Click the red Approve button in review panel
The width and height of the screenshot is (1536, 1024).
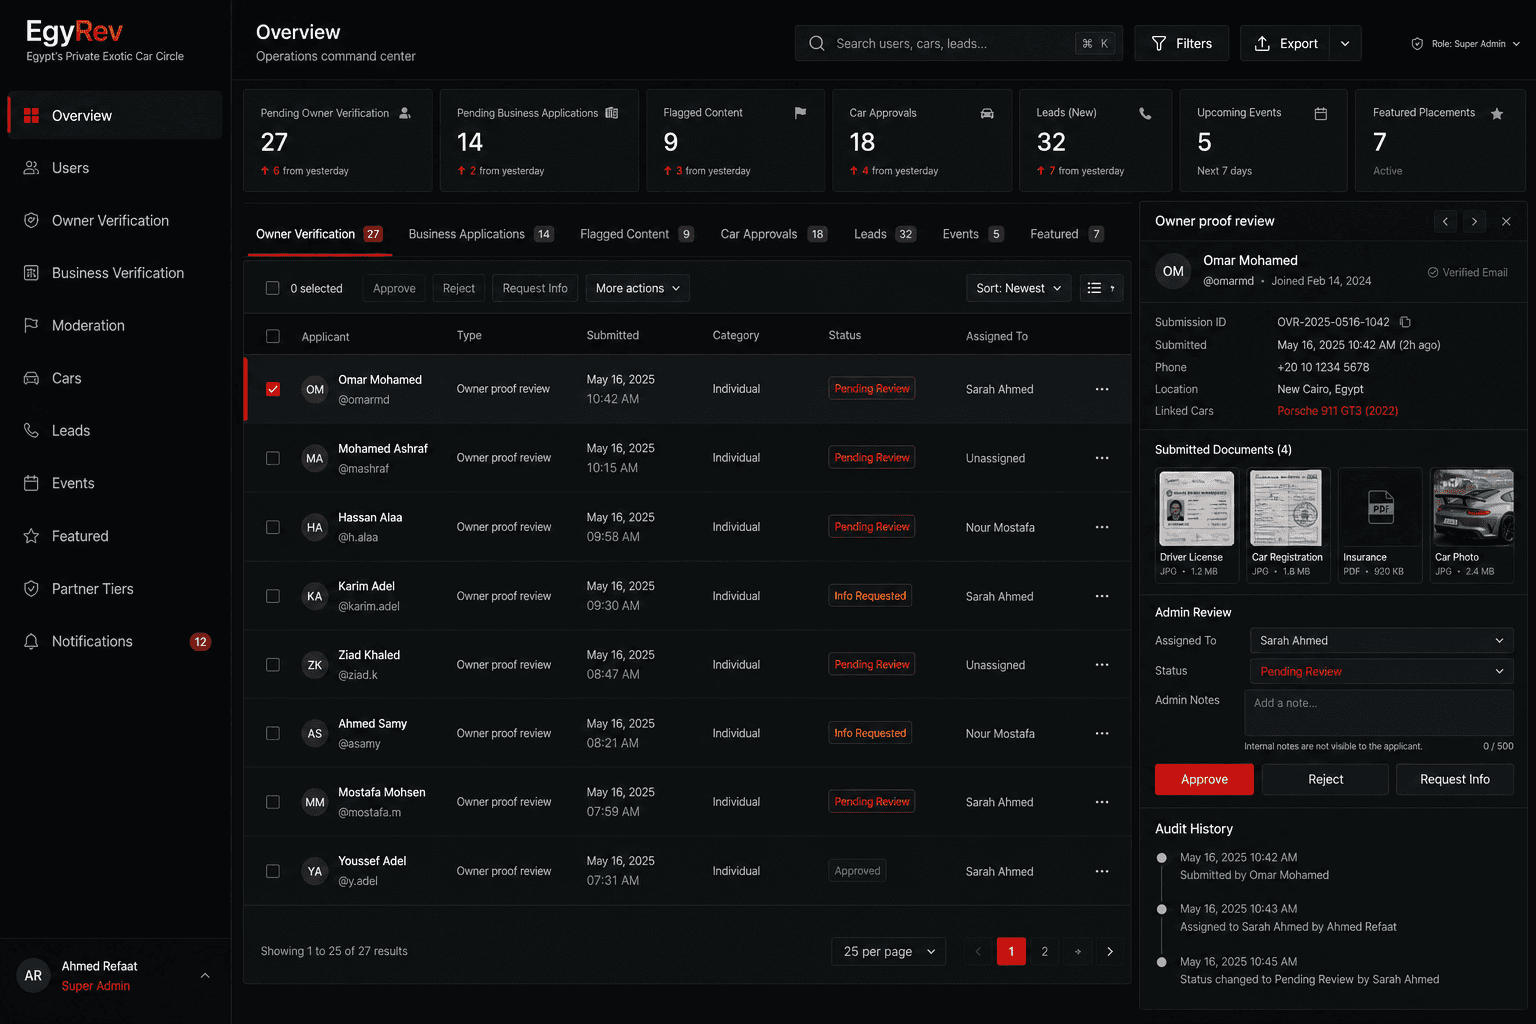[1204, 779]
